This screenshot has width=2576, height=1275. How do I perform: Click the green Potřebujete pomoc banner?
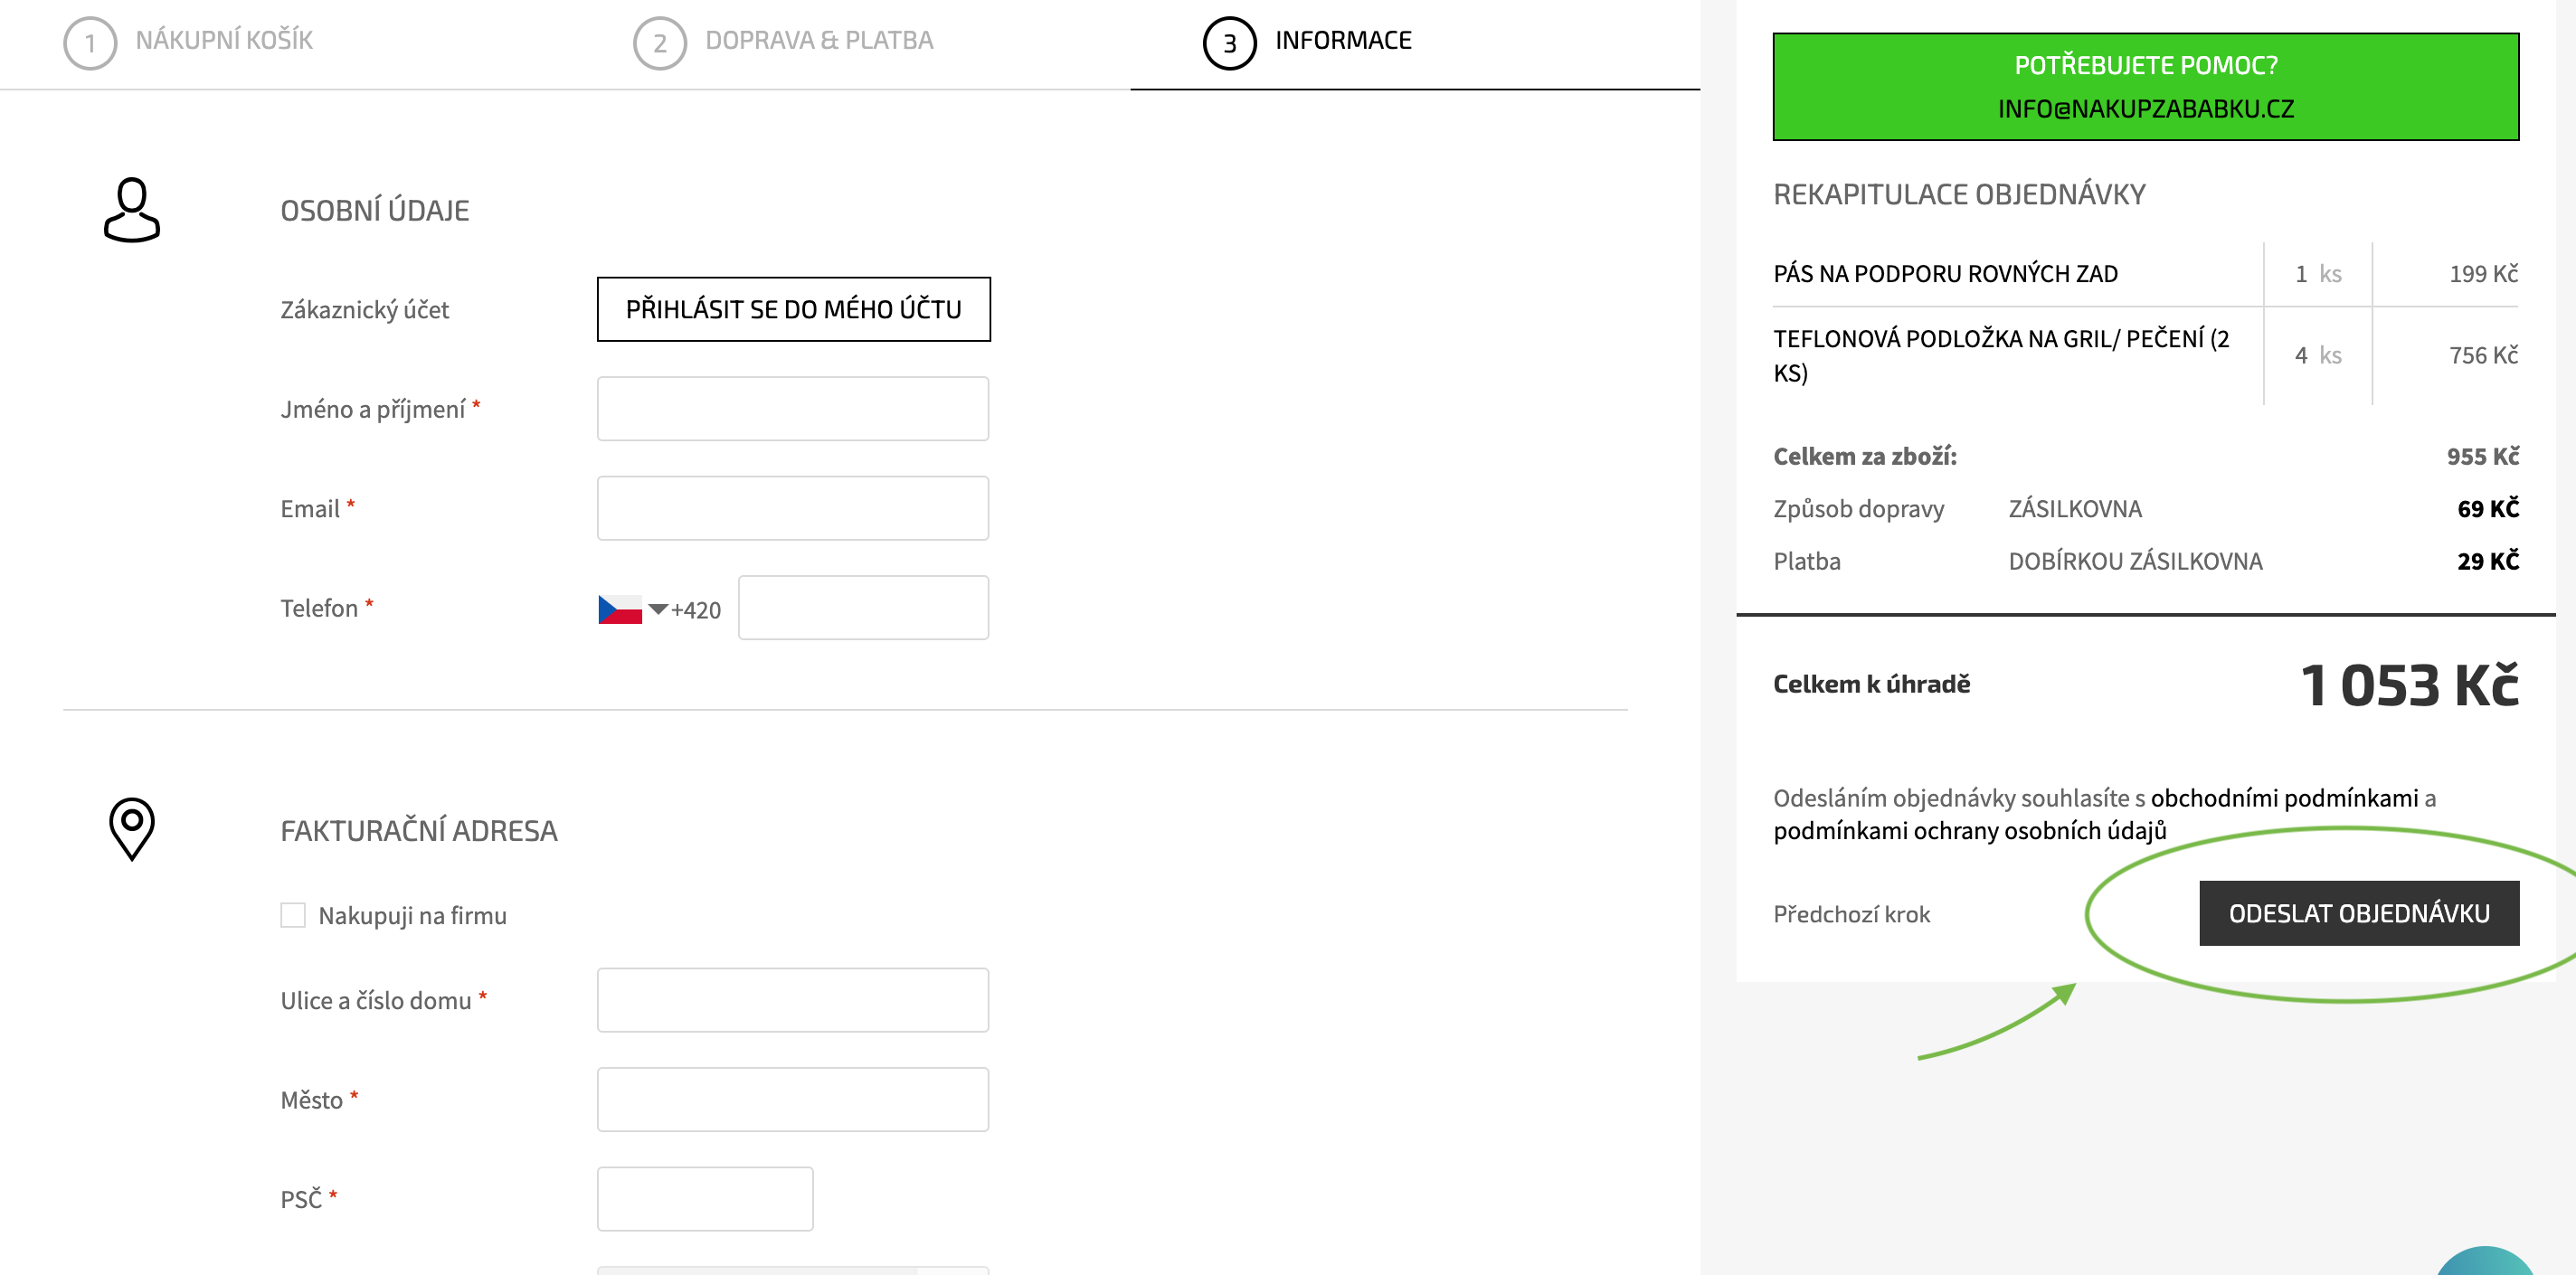(2145, 87)
